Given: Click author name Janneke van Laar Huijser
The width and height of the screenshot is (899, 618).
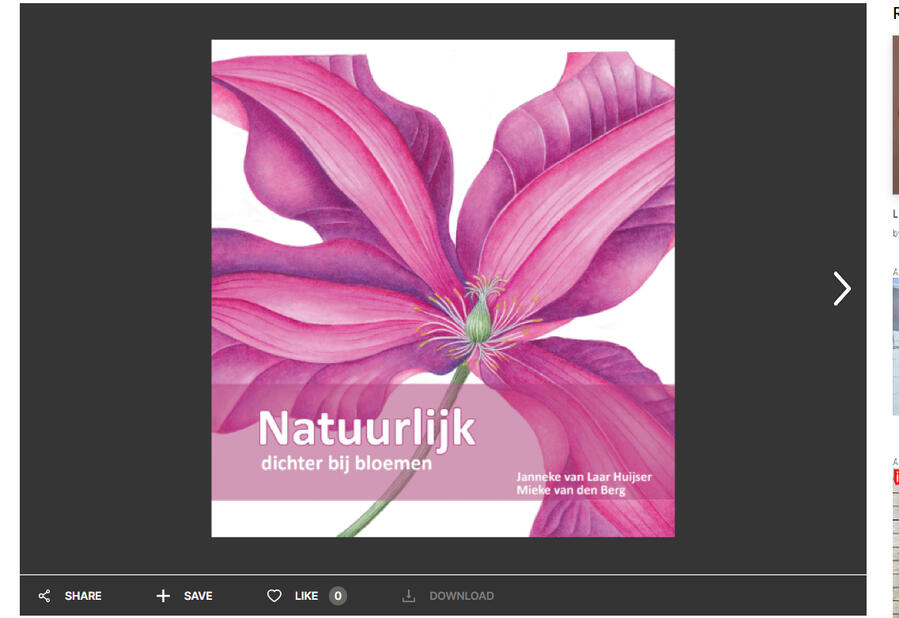Looking at the screenshot, I should pos(583,477).
